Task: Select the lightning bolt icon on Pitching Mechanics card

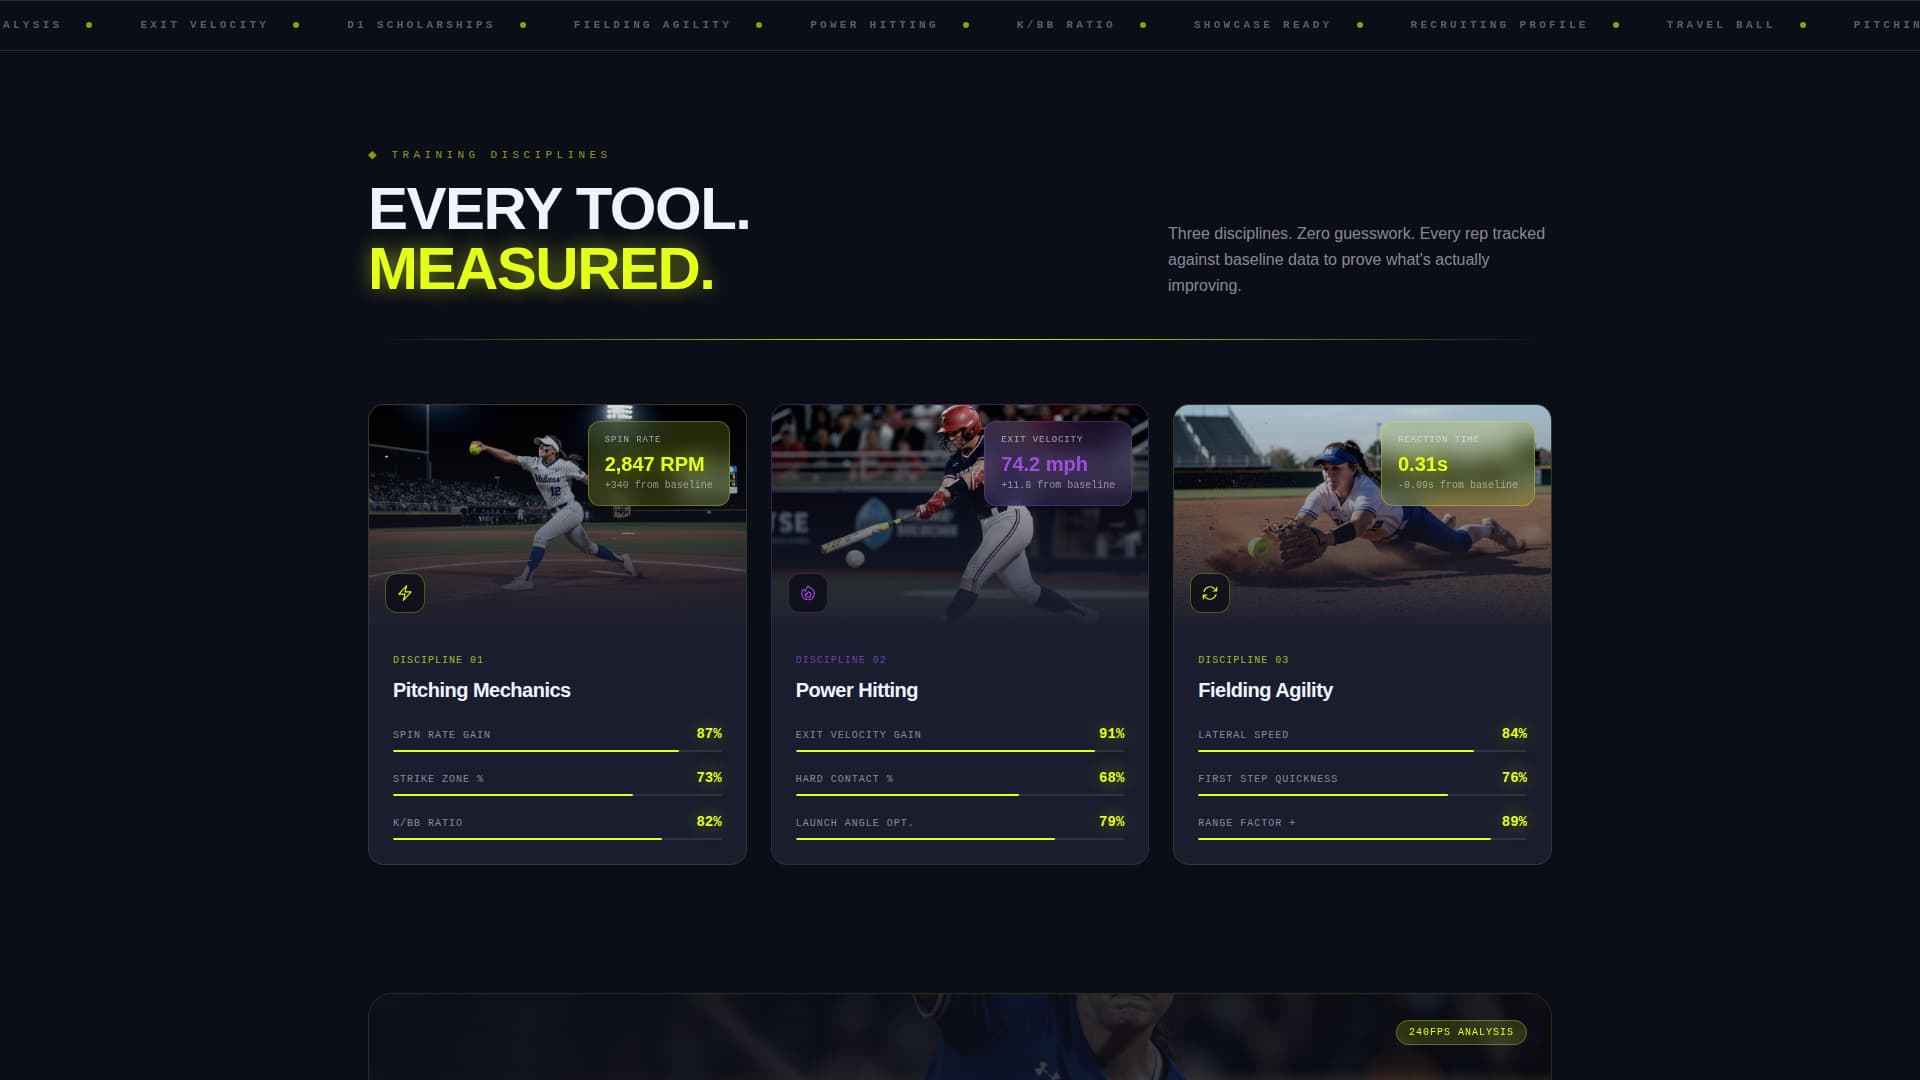Action: (405, 592)
